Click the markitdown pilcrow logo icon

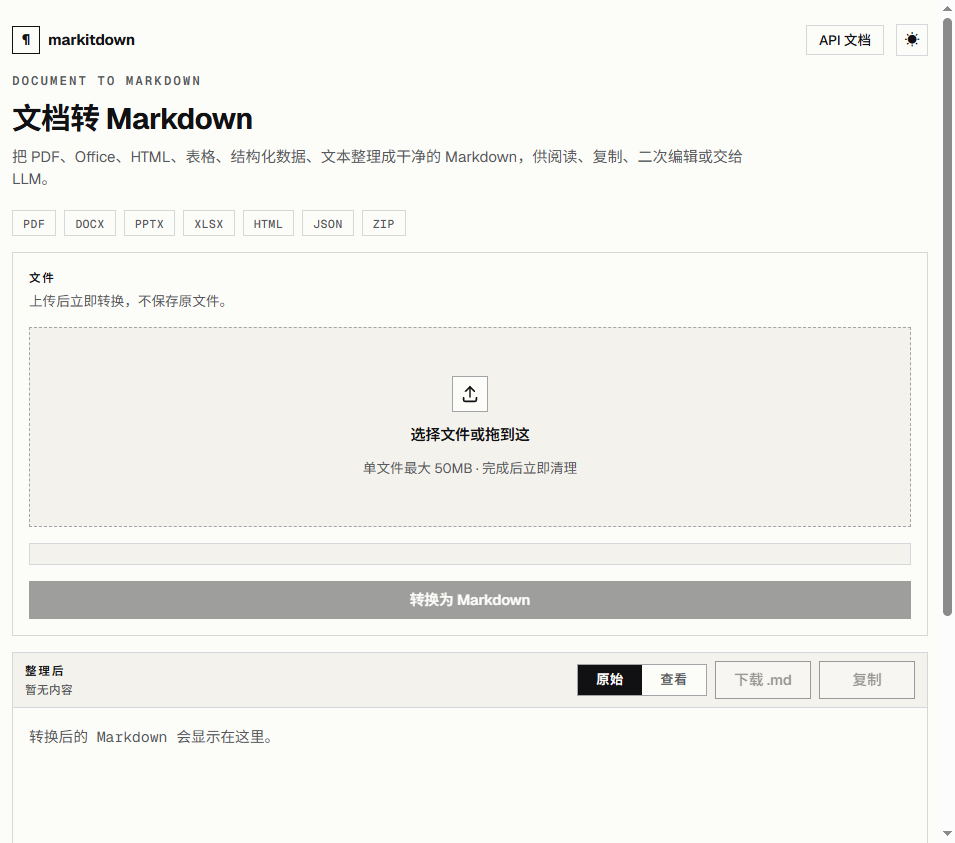point(26,40)
